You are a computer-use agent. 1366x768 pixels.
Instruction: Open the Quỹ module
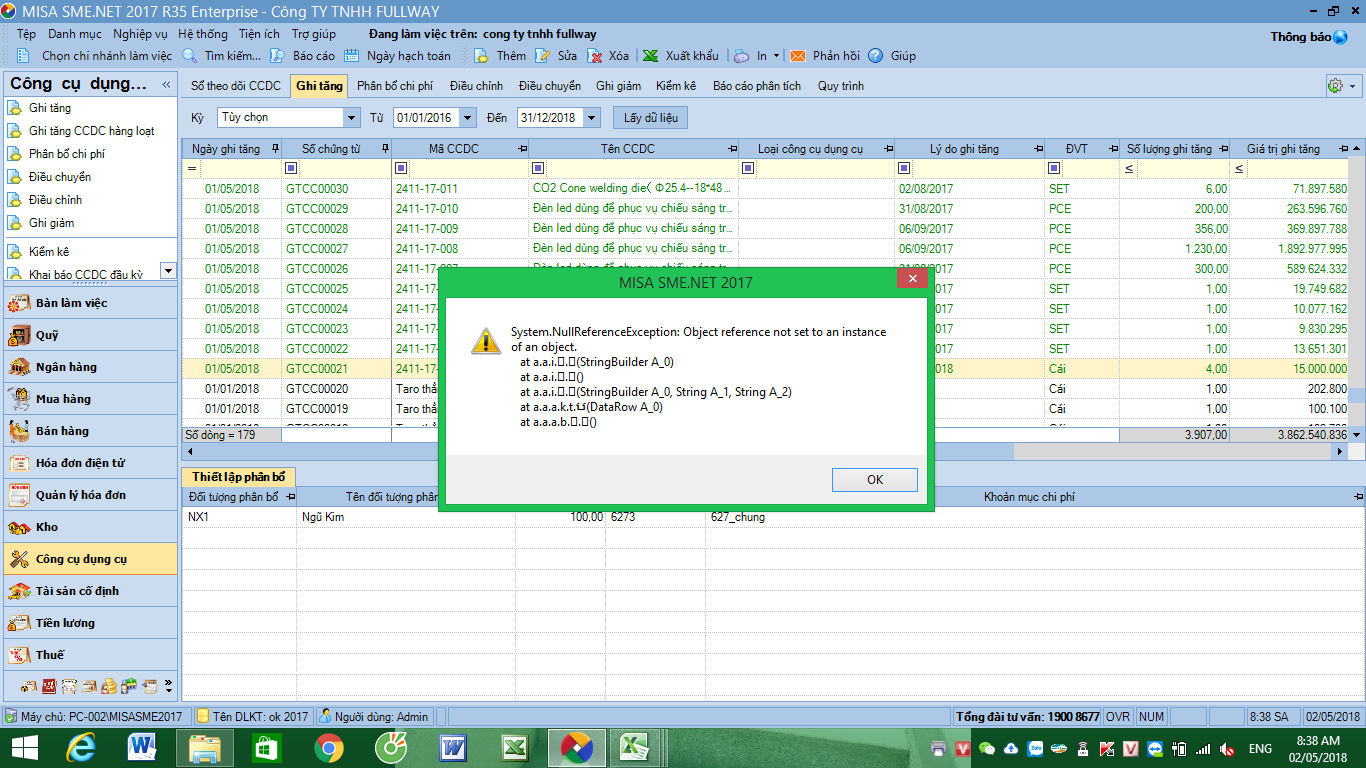coord(90,335)
